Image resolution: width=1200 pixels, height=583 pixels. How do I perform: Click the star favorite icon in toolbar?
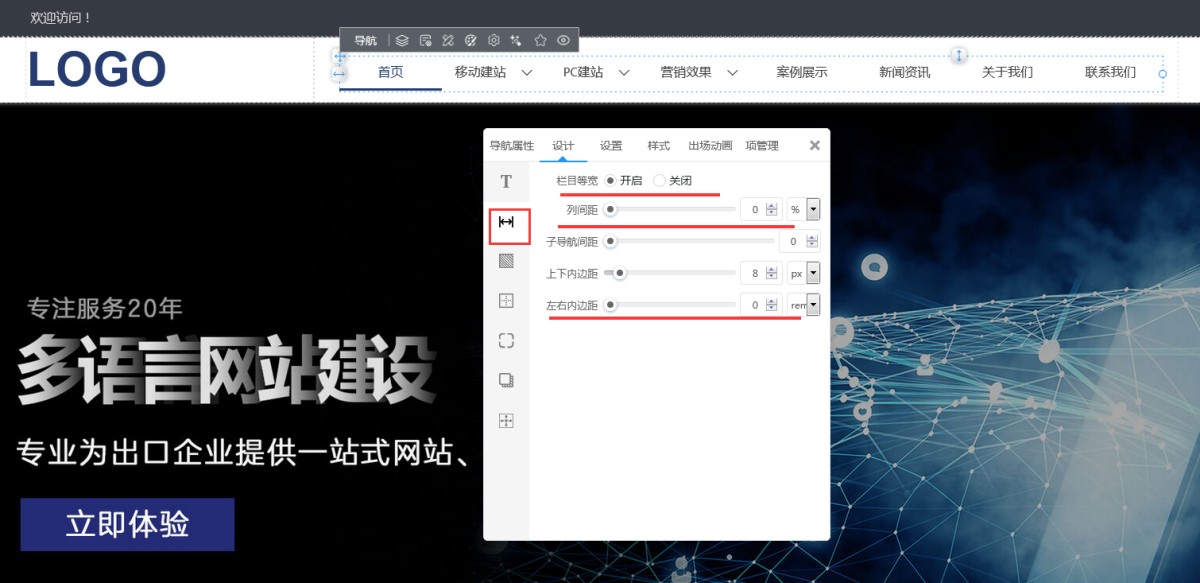pos(540,40)
